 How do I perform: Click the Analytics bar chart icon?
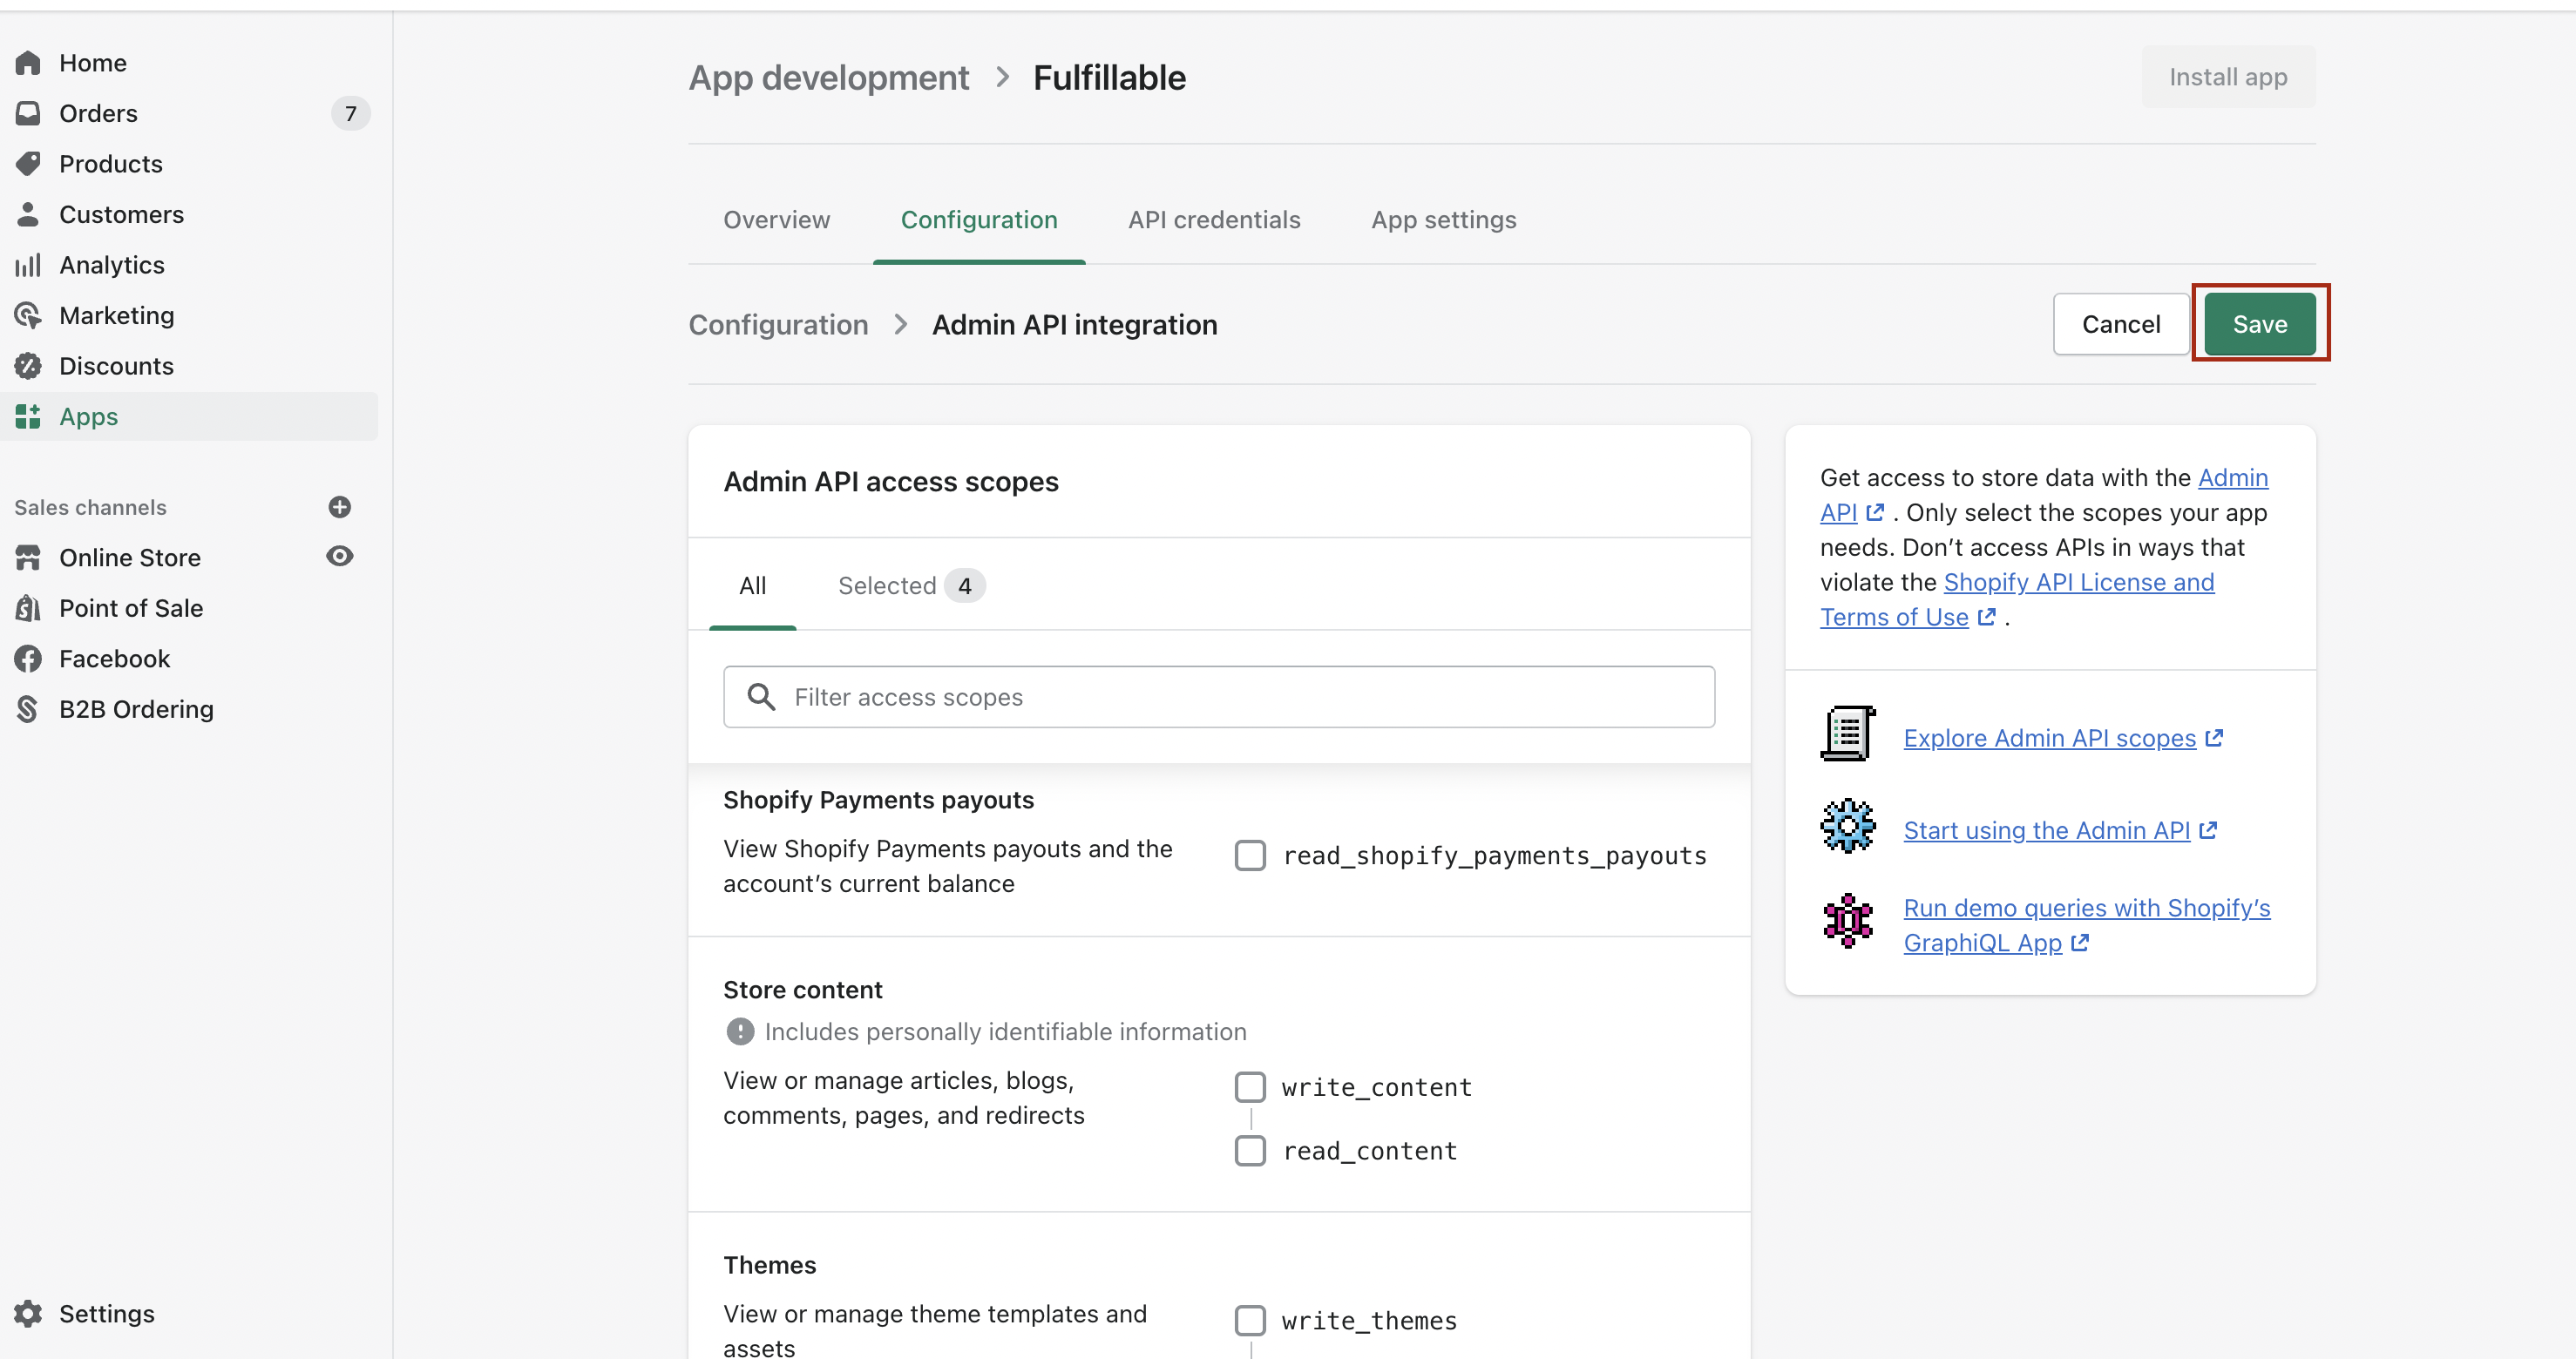pyautogui.click(x=28, y=265)
